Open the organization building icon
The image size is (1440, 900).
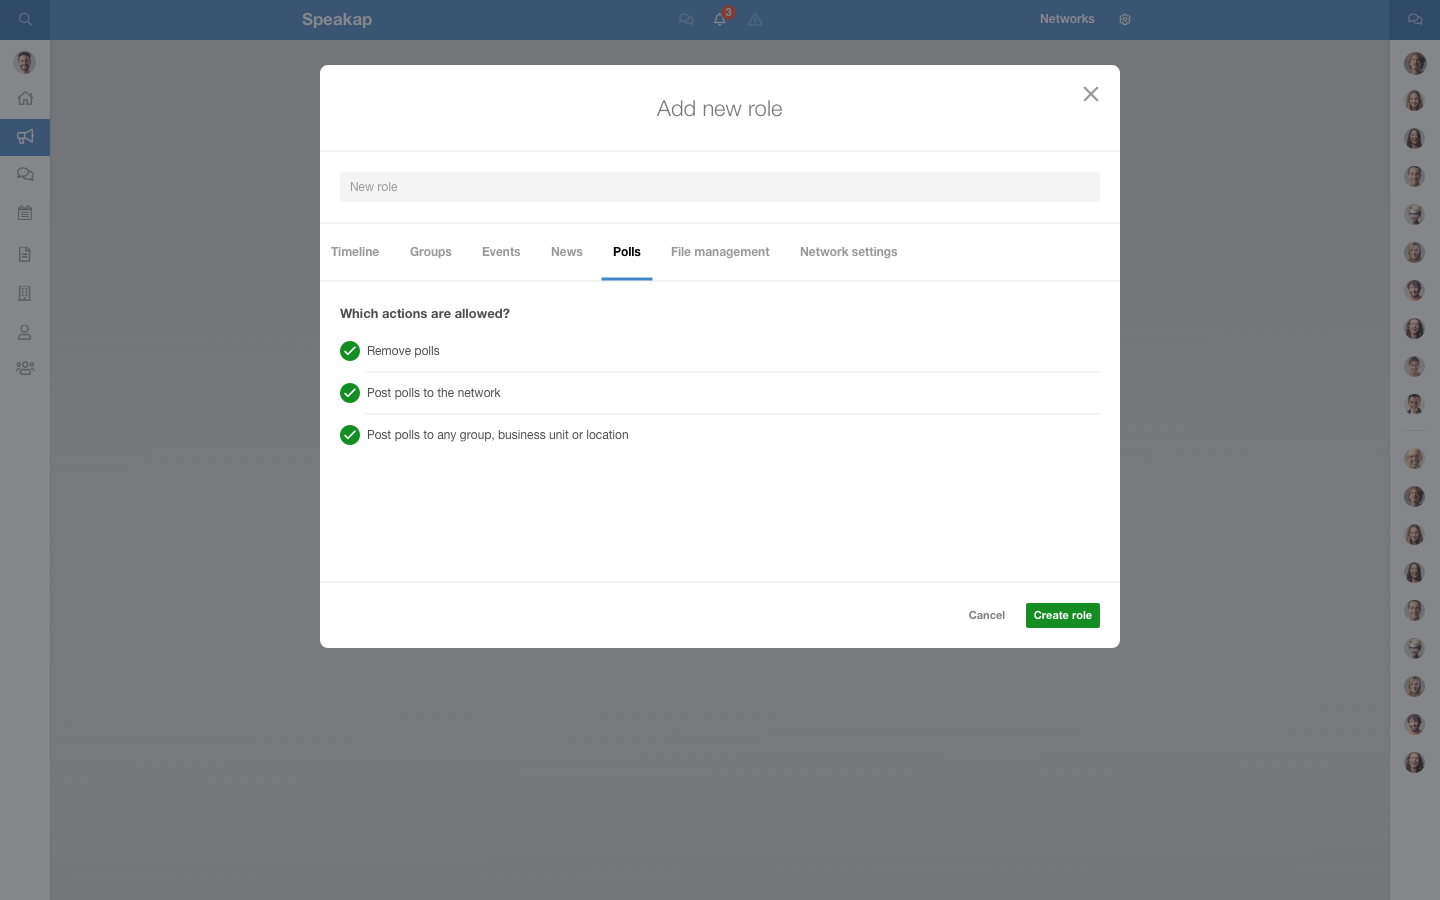point(24,293)
